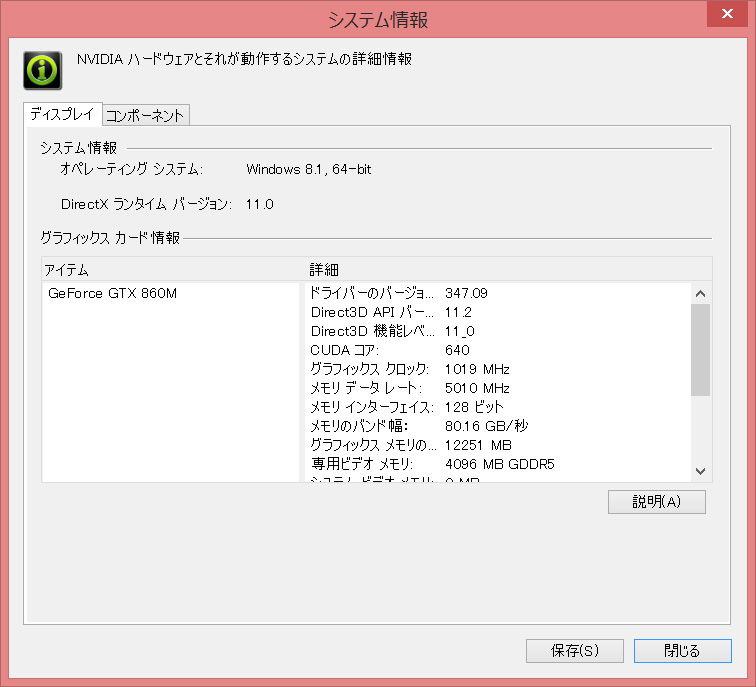Viewport: 756px width, 687px height.
Task: Click the value 11_0
Action: (x=459, y=332)
